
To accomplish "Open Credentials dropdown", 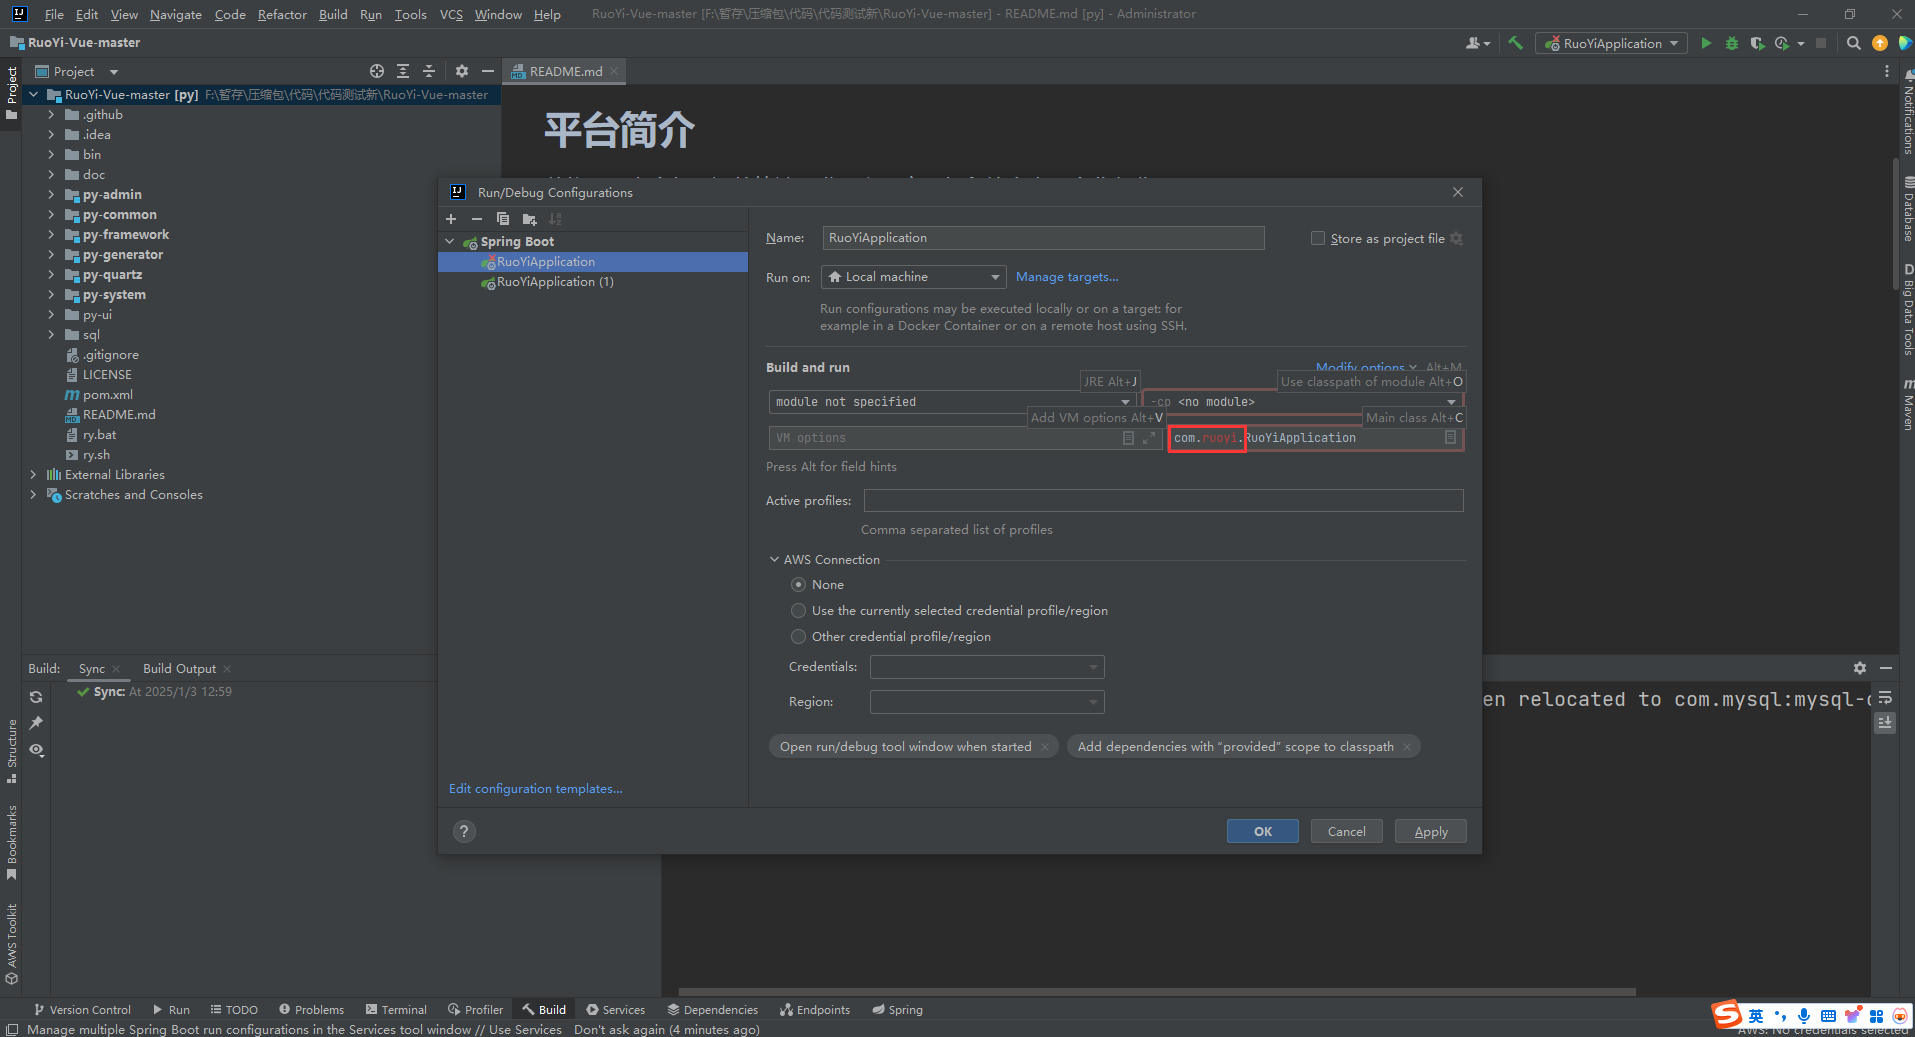I will 987,667.
